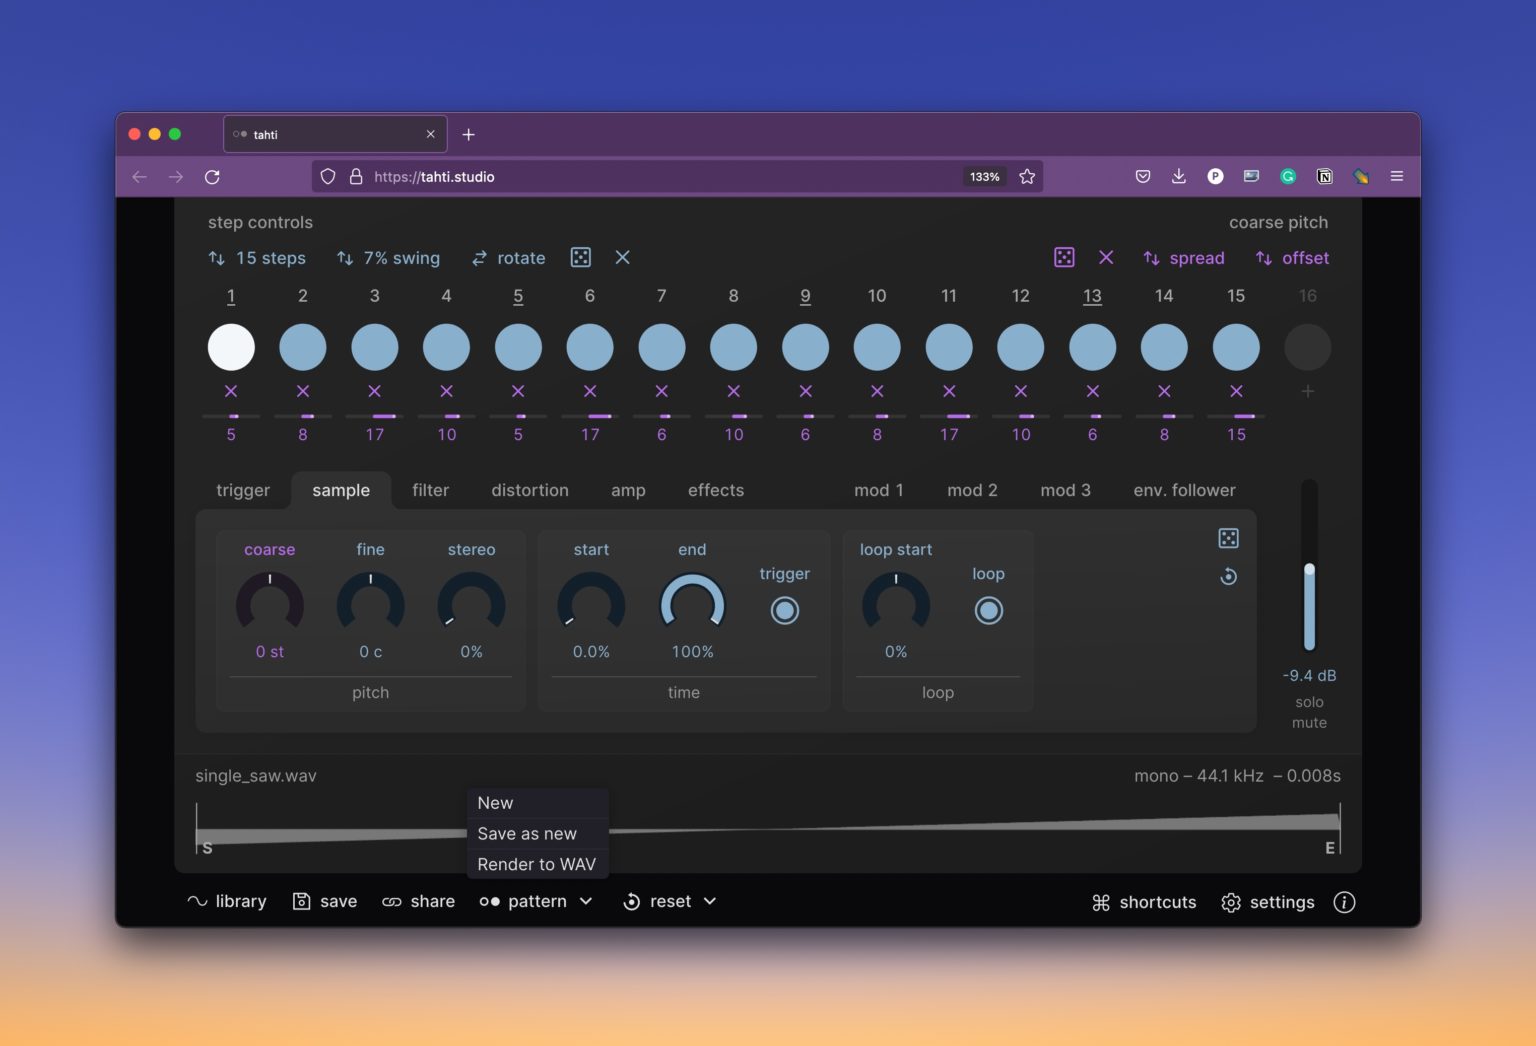Clear steps with the X icon next to rotate
This screenshot has height=1046, width=1536.
tap(622, 258)
